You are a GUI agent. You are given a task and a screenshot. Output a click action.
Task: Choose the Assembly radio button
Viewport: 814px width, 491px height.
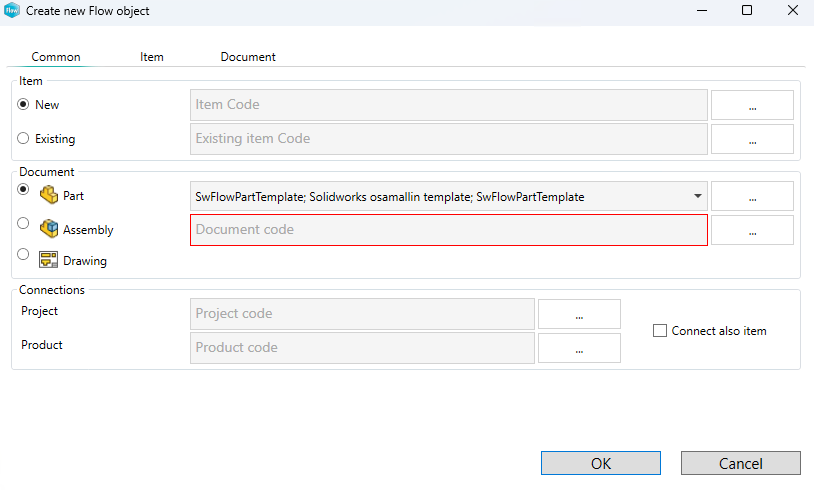pyautogui.click(x=24, y=224)
